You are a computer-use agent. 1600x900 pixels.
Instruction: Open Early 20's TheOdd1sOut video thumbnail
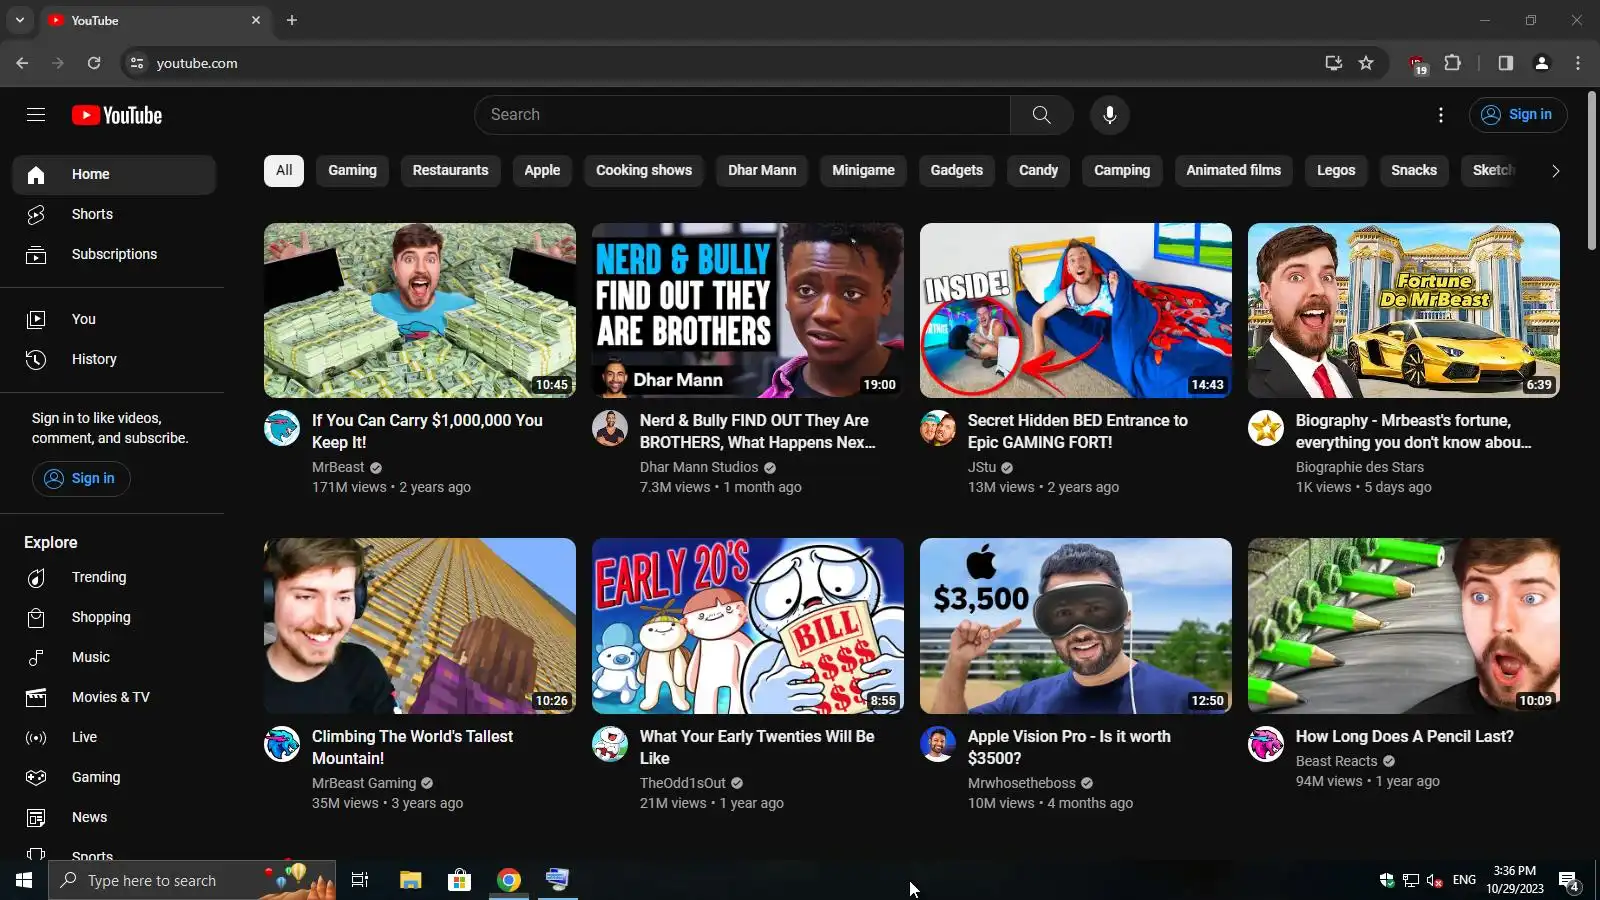(748, 626)
